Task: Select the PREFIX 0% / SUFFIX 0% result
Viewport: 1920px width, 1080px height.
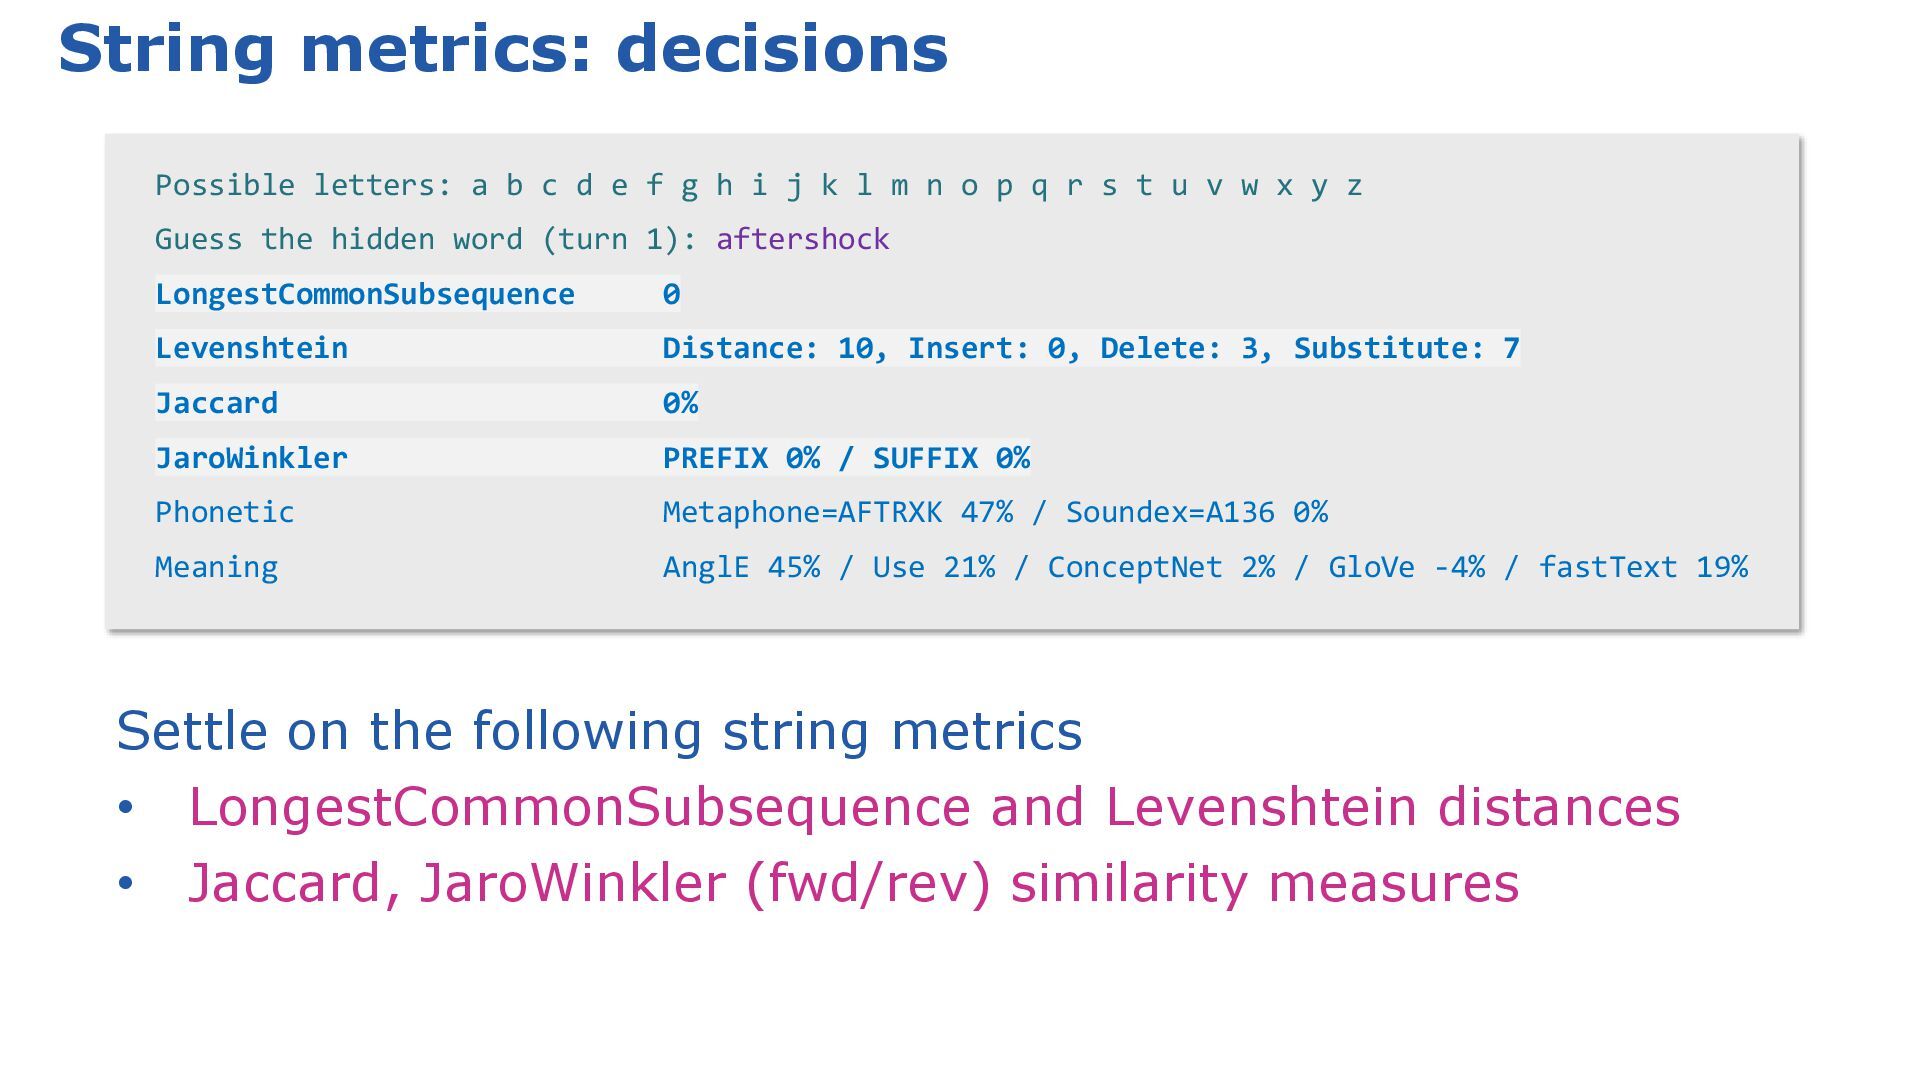Action: tap(846, 458)
